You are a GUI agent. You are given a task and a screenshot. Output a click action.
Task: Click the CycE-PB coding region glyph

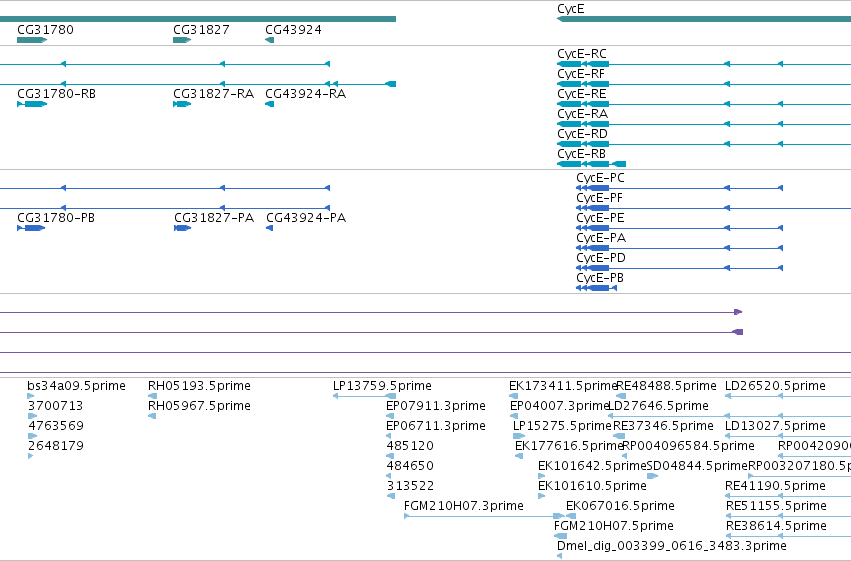(x=596, y=288)
